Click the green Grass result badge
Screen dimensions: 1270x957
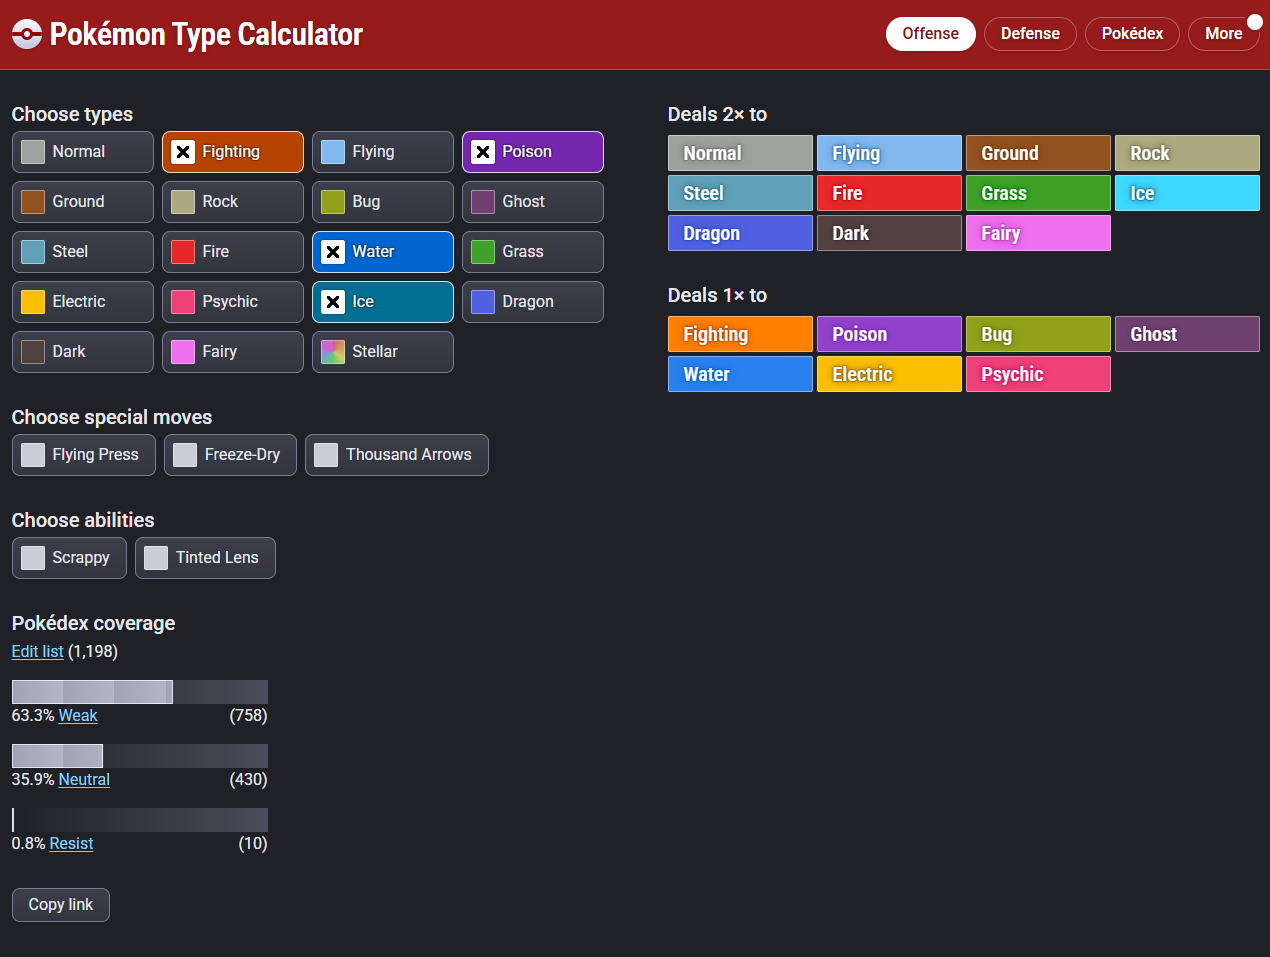click(1038, 193)
